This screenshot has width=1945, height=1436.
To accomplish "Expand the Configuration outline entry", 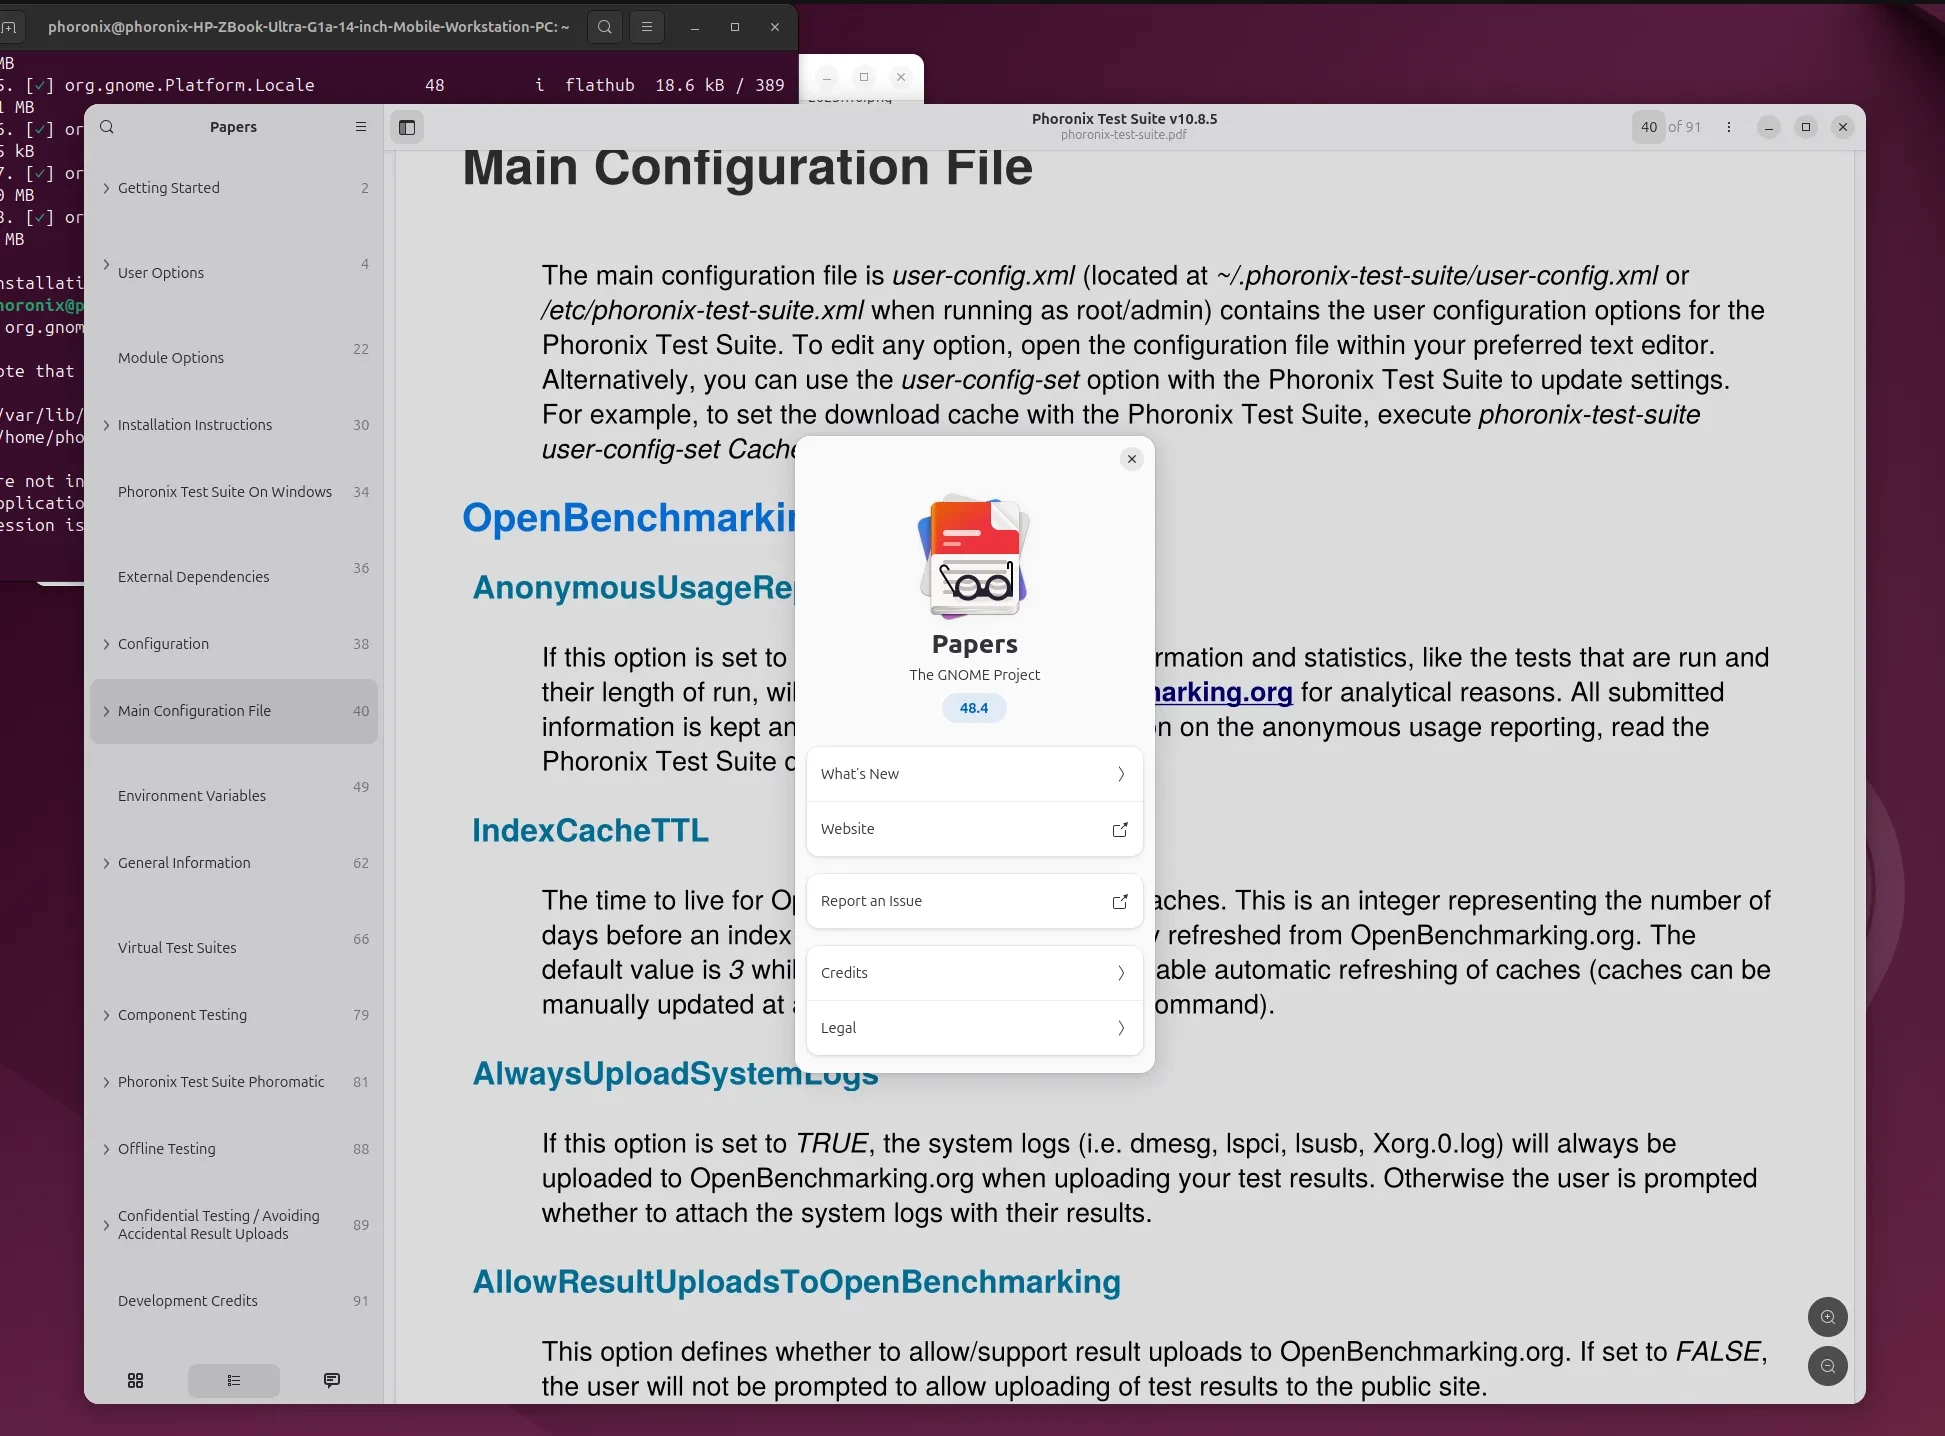I will (107, 644).
